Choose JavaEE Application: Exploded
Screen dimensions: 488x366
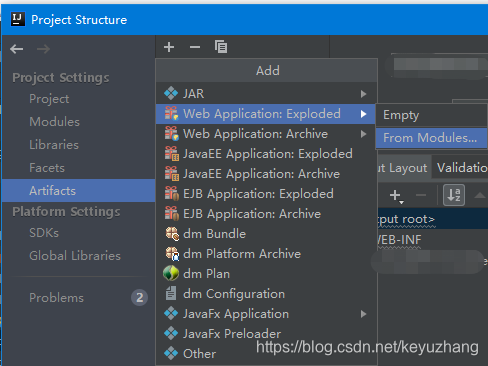(x=266, y=154)
